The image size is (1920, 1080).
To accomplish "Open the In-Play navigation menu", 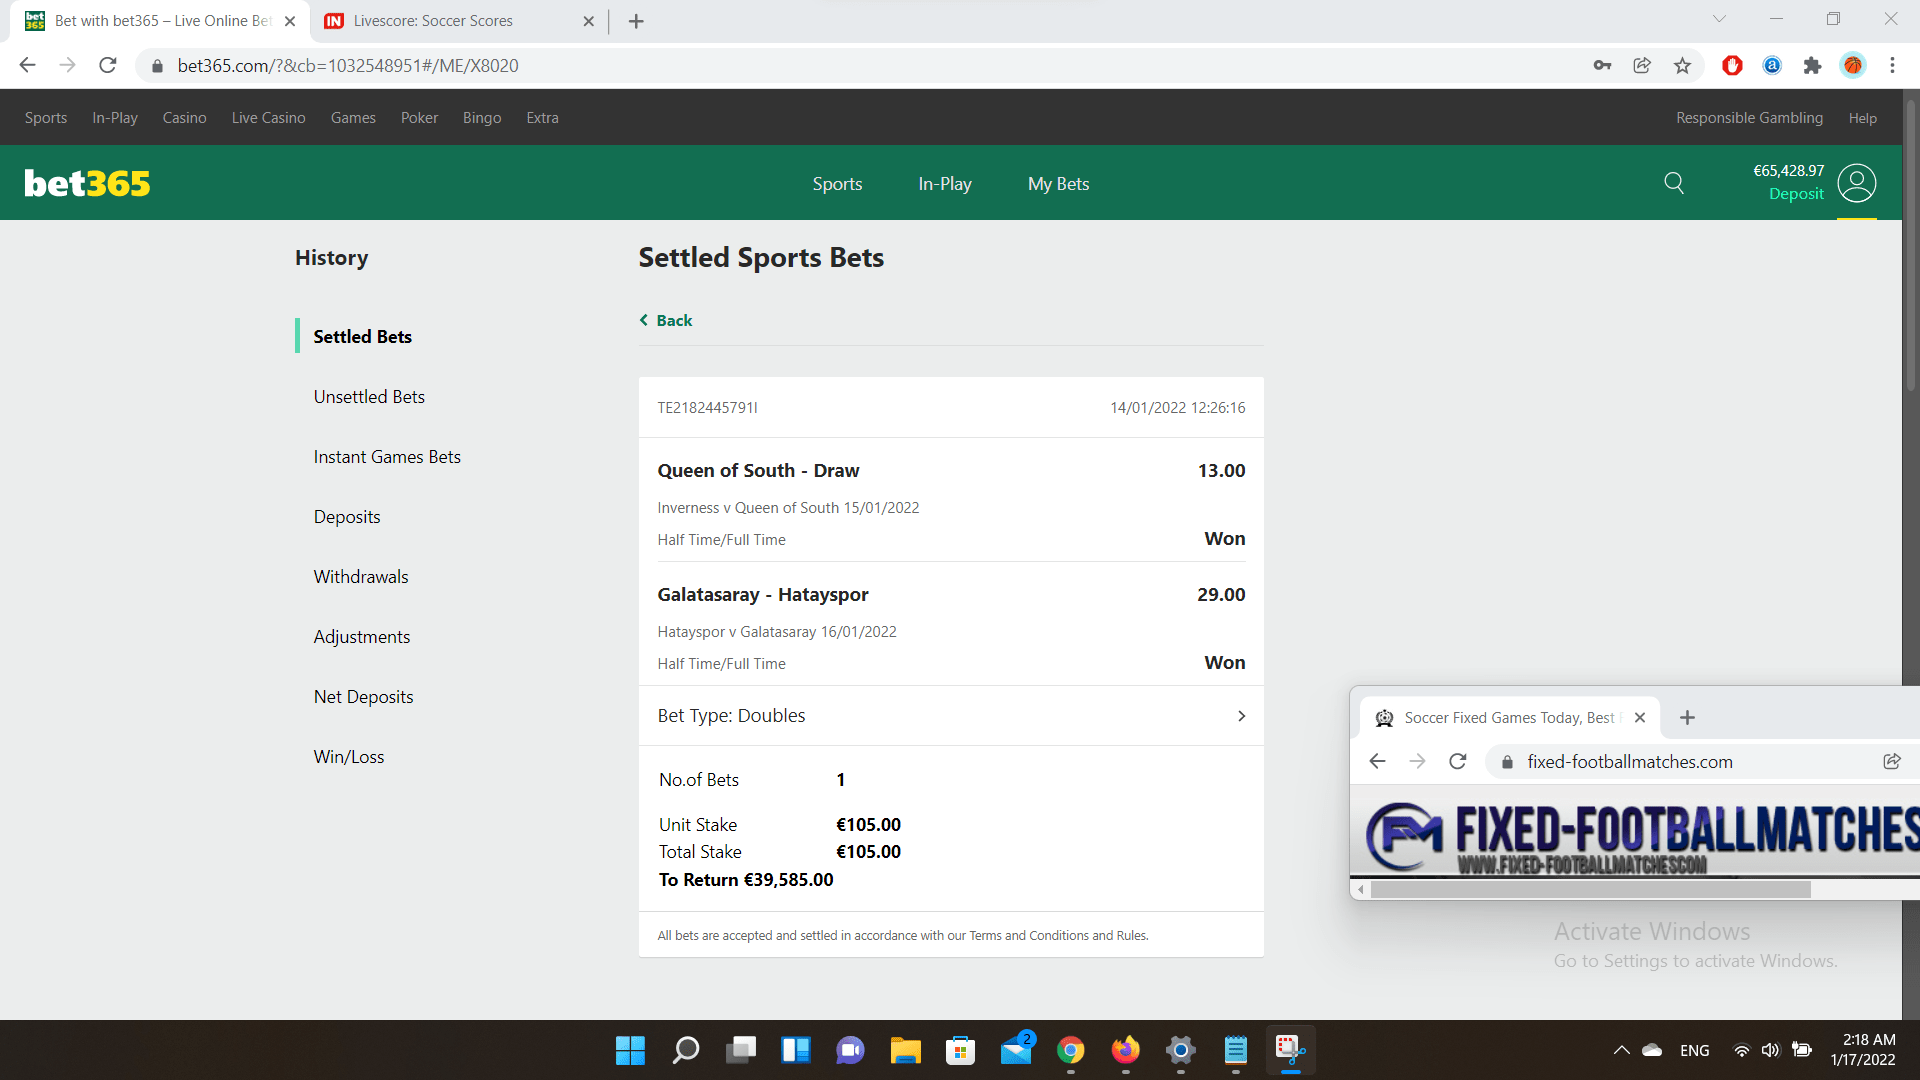I will 944,183.
